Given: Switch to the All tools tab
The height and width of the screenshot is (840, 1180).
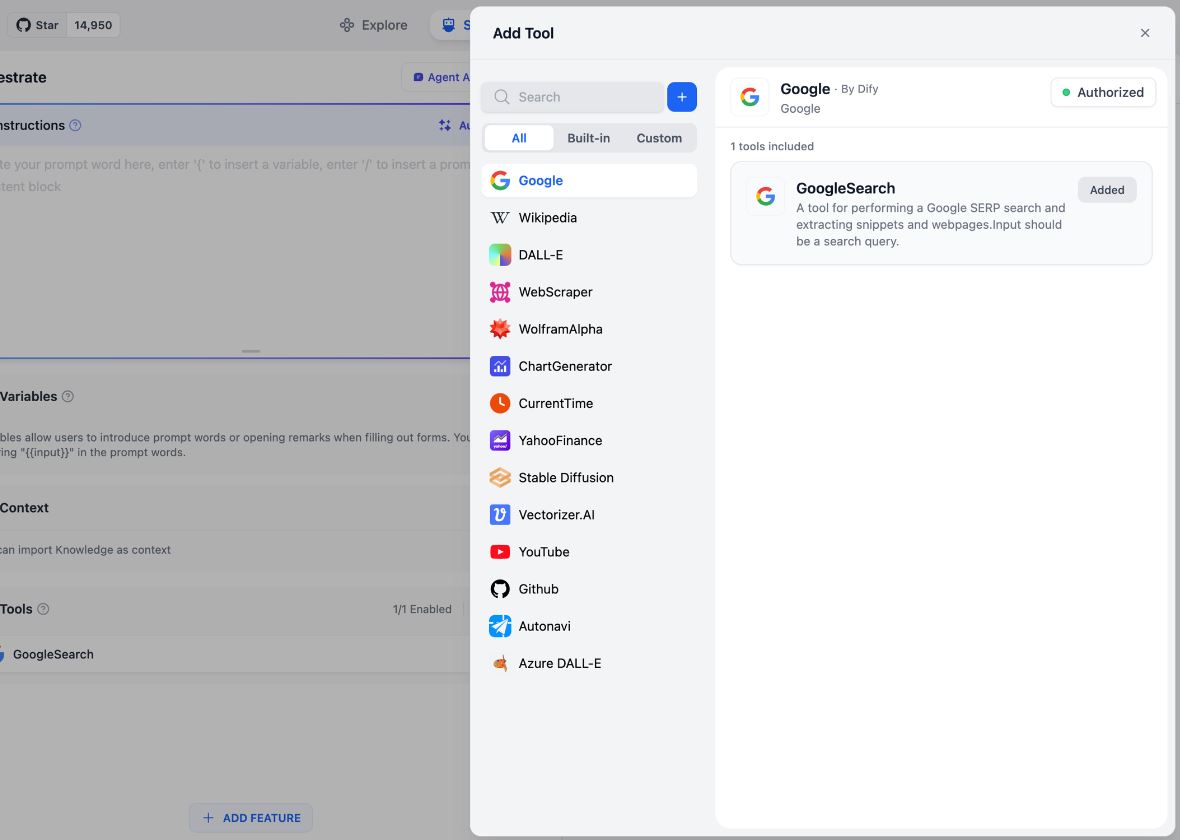Looking at the screenshot, I should 519,138.
